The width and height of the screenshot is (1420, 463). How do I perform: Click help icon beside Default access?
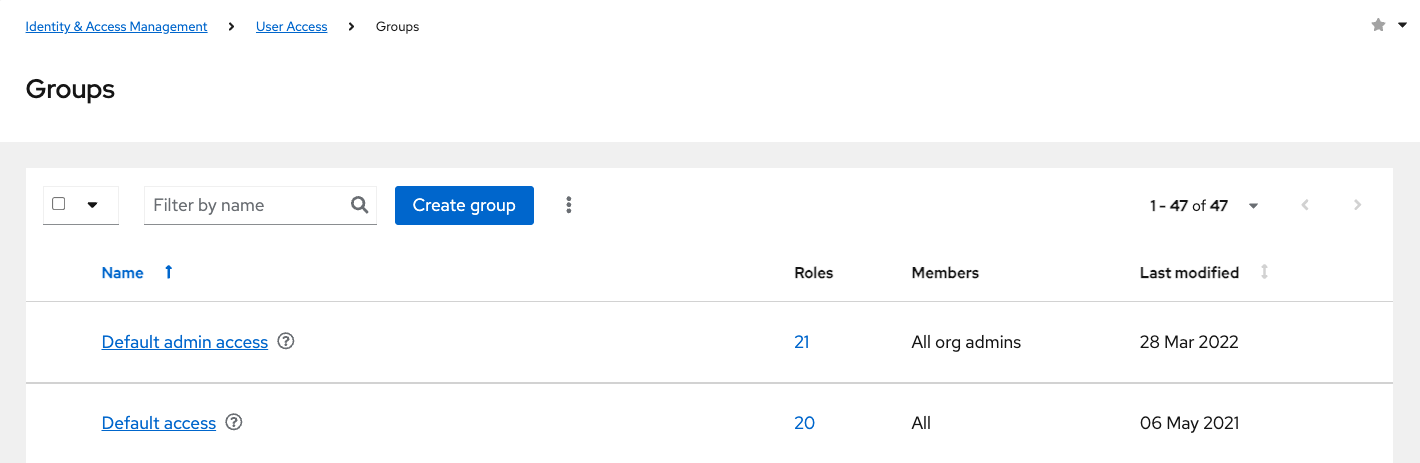(234, 422)
